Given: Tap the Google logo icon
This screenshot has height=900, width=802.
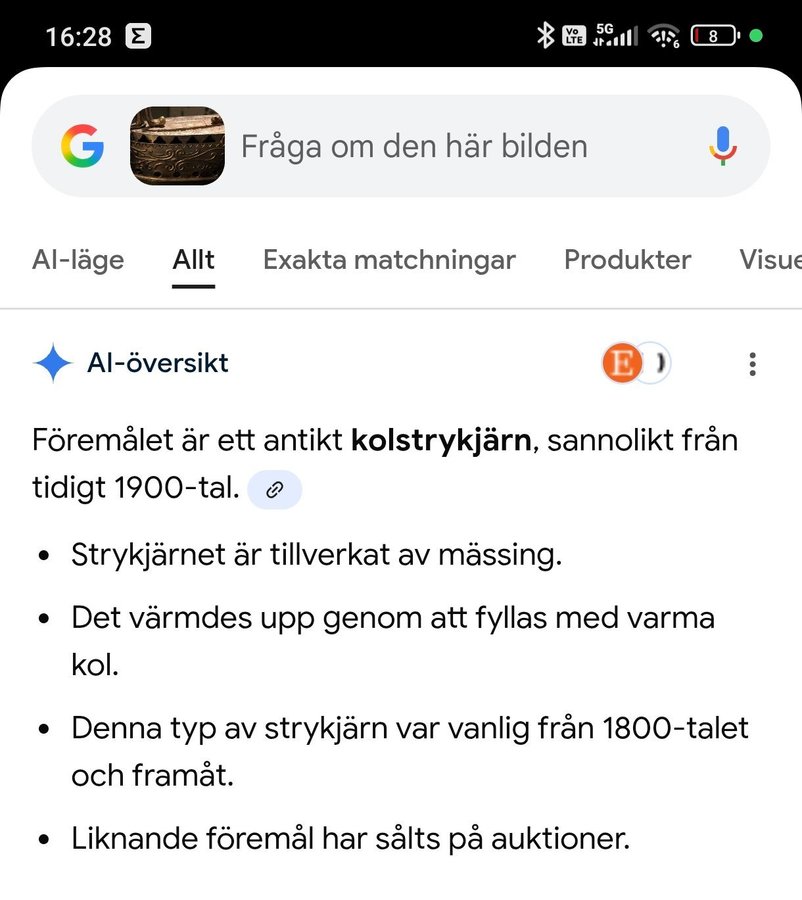Looking at the screenshot, I should coord(82,147).
